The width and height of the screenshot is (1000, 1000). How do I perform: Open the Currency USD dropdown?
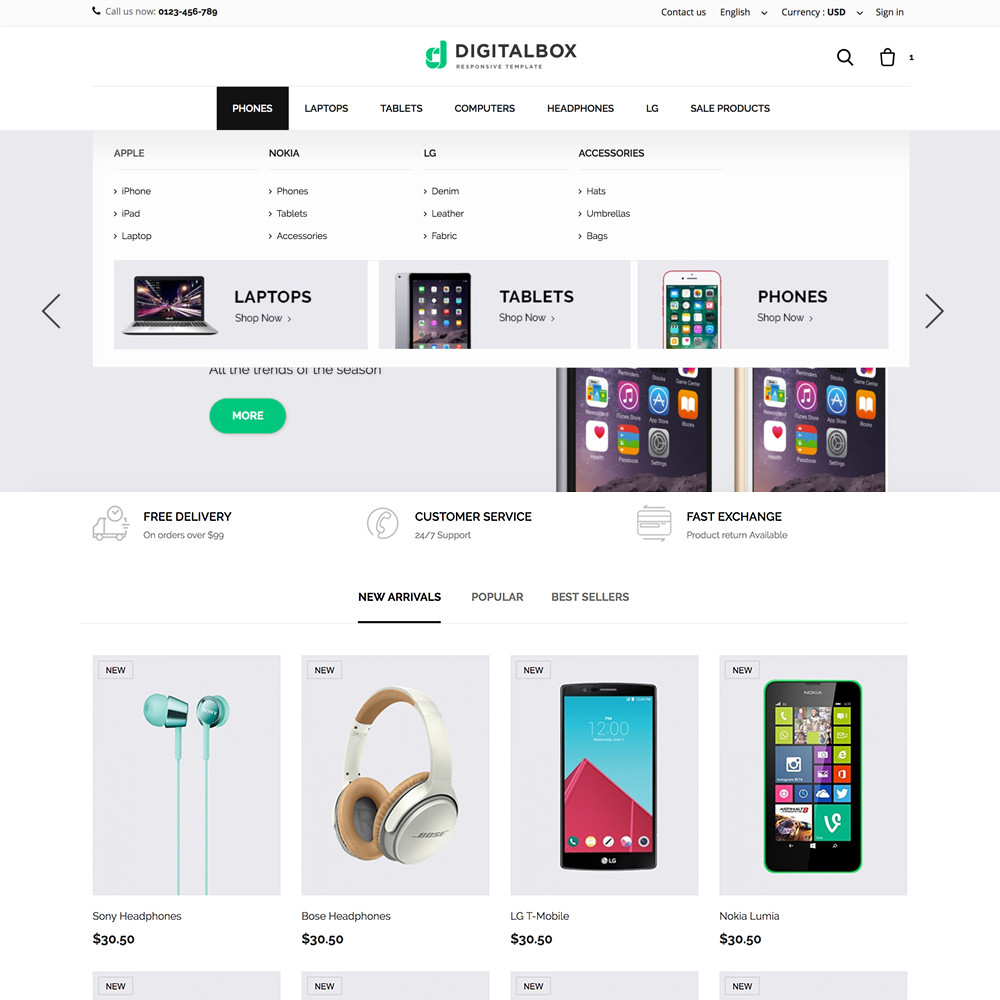point(822,12)
